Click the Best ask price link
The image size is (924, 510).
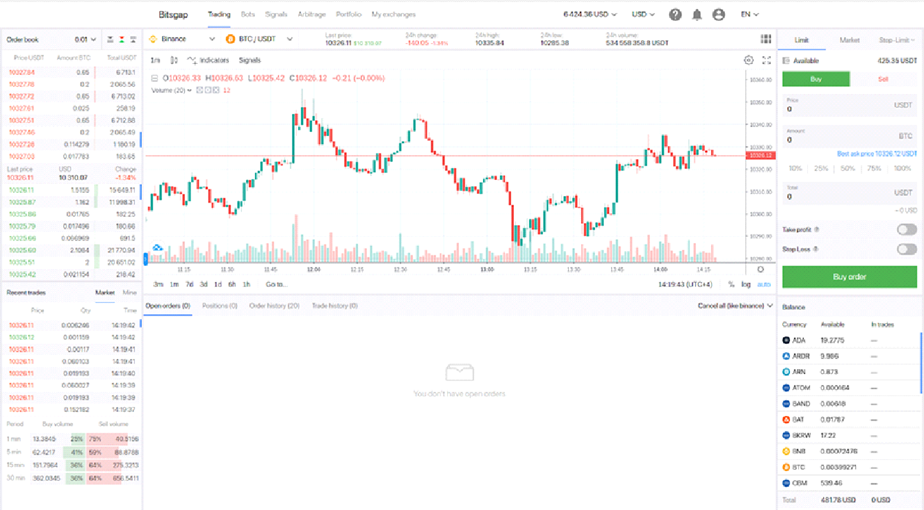click(876, 154)
